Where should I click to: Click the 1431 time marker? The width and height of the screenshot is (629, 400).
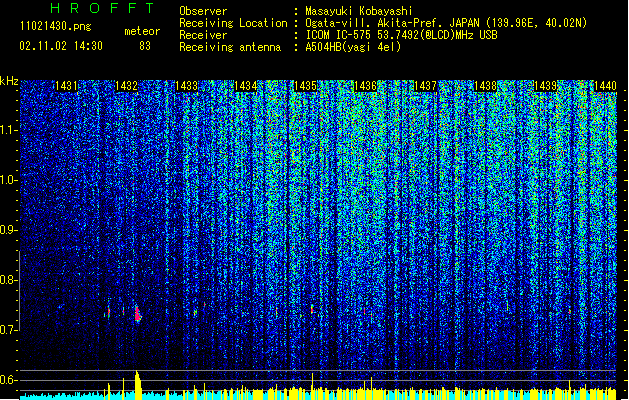[66, 86]
